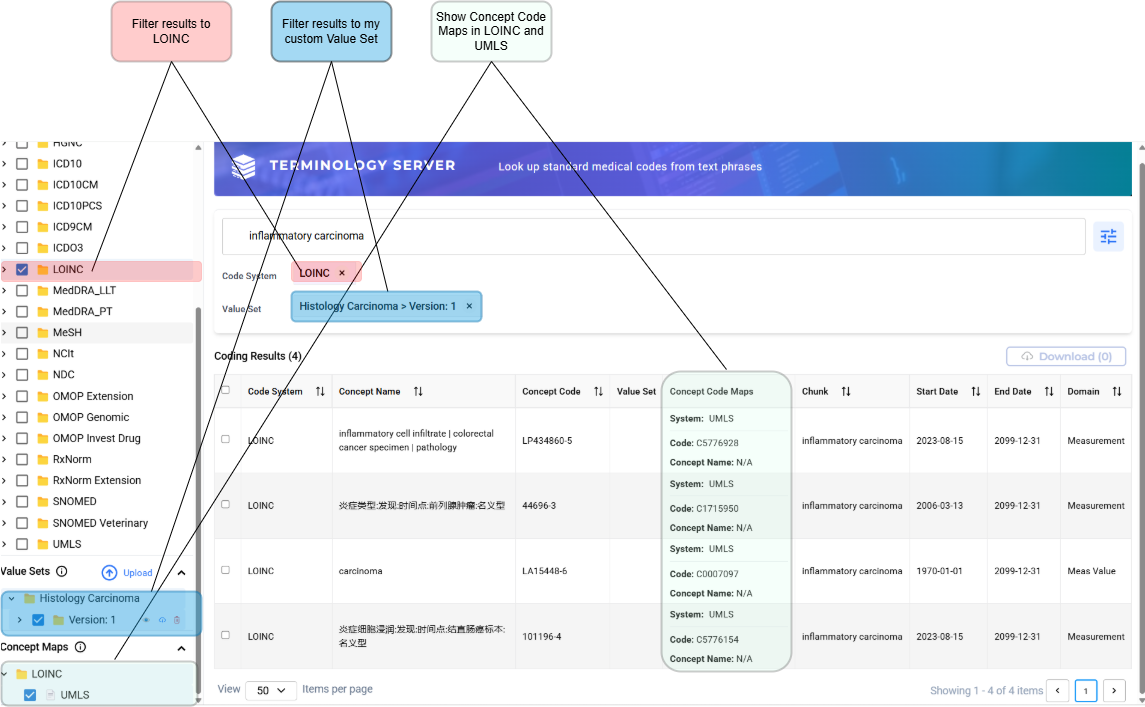This screenshot has width=1145, height=707.
Task: Click the Upload link
Action: (137, 573)
